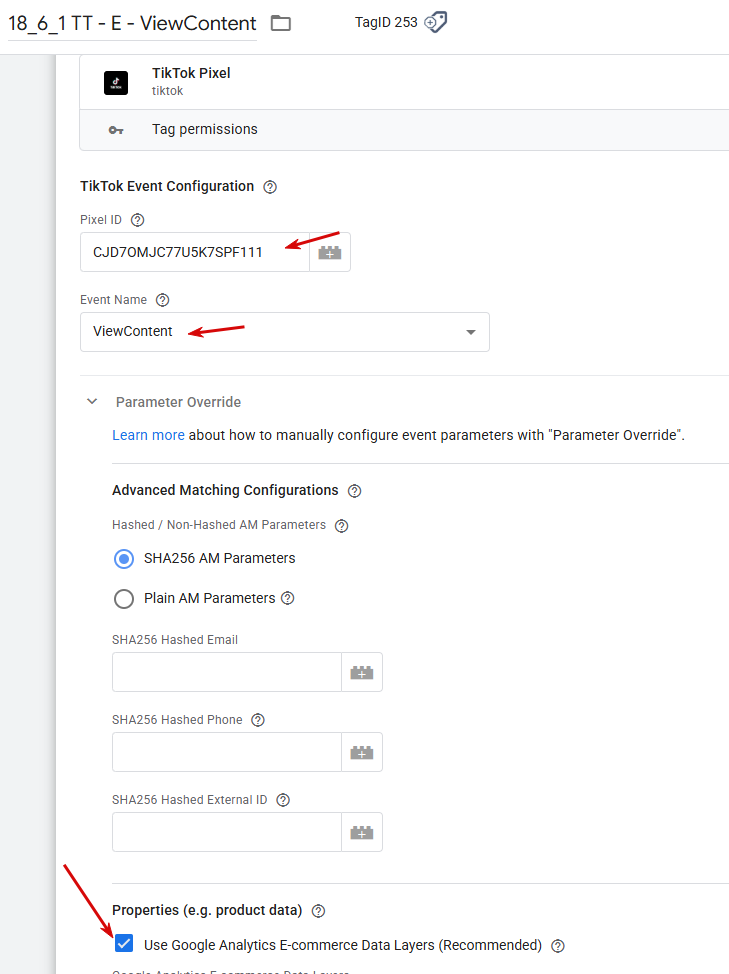Click the TikTok Pixel logo icon
This screenshot has height=974, width=729.
click(116, 82)
